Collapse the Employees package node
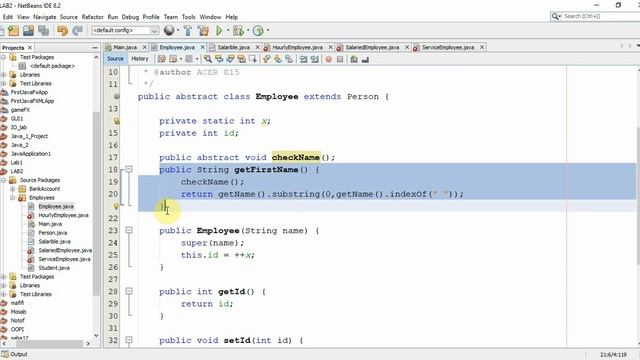 (13, 198)
